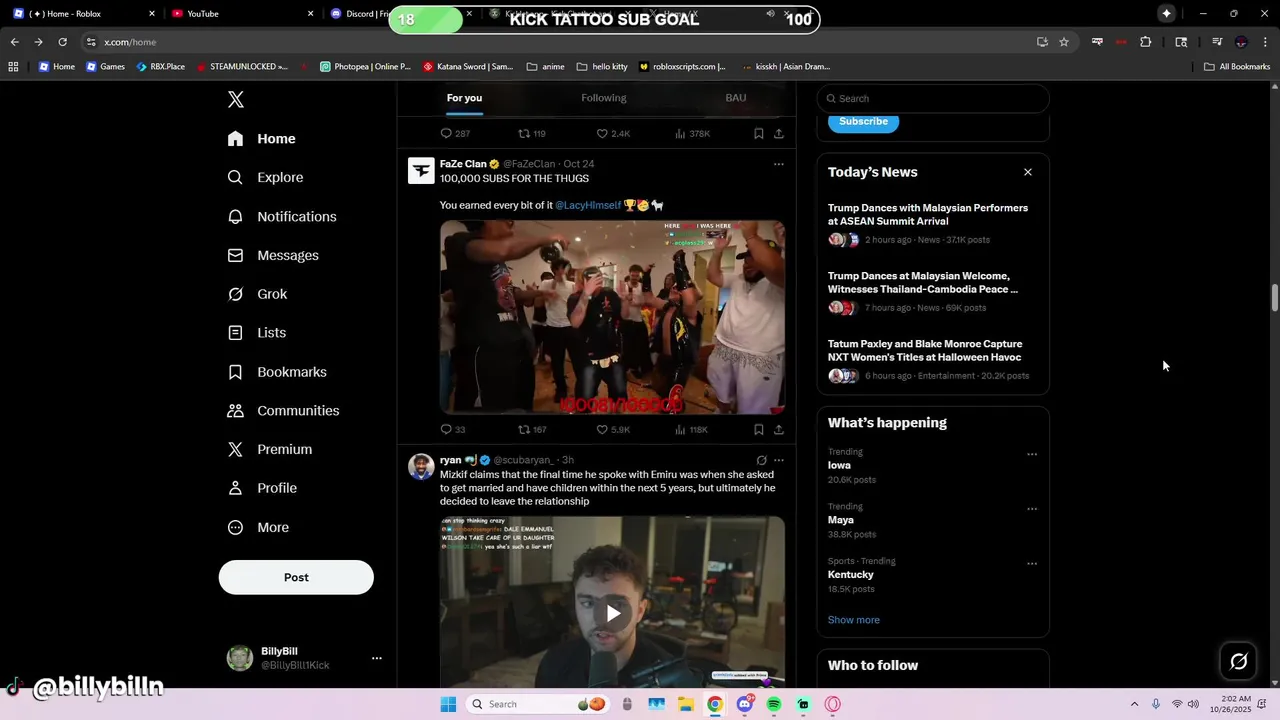
Task: Switch to BAU tab
Action: (x=736, y=98)
